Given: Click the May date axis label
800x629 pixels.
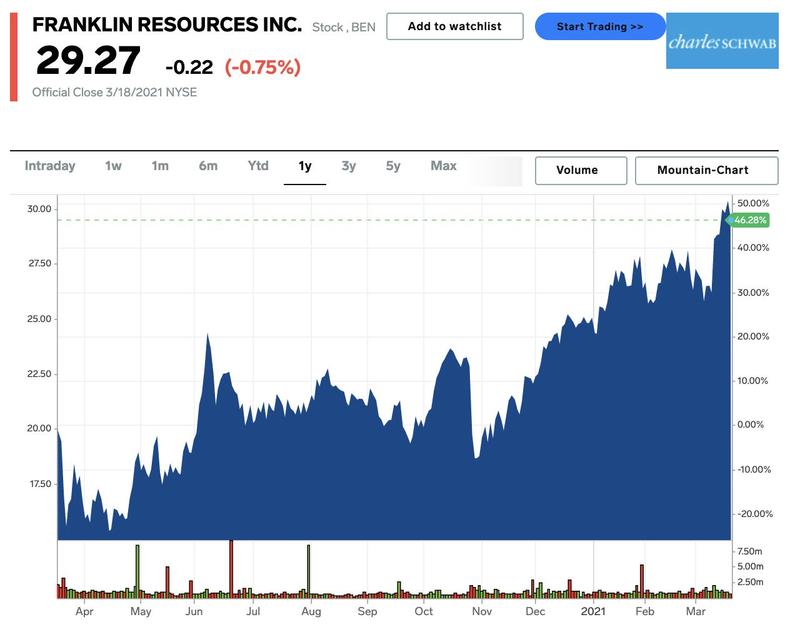Looking at the screenshot, I should click(141, 612).
